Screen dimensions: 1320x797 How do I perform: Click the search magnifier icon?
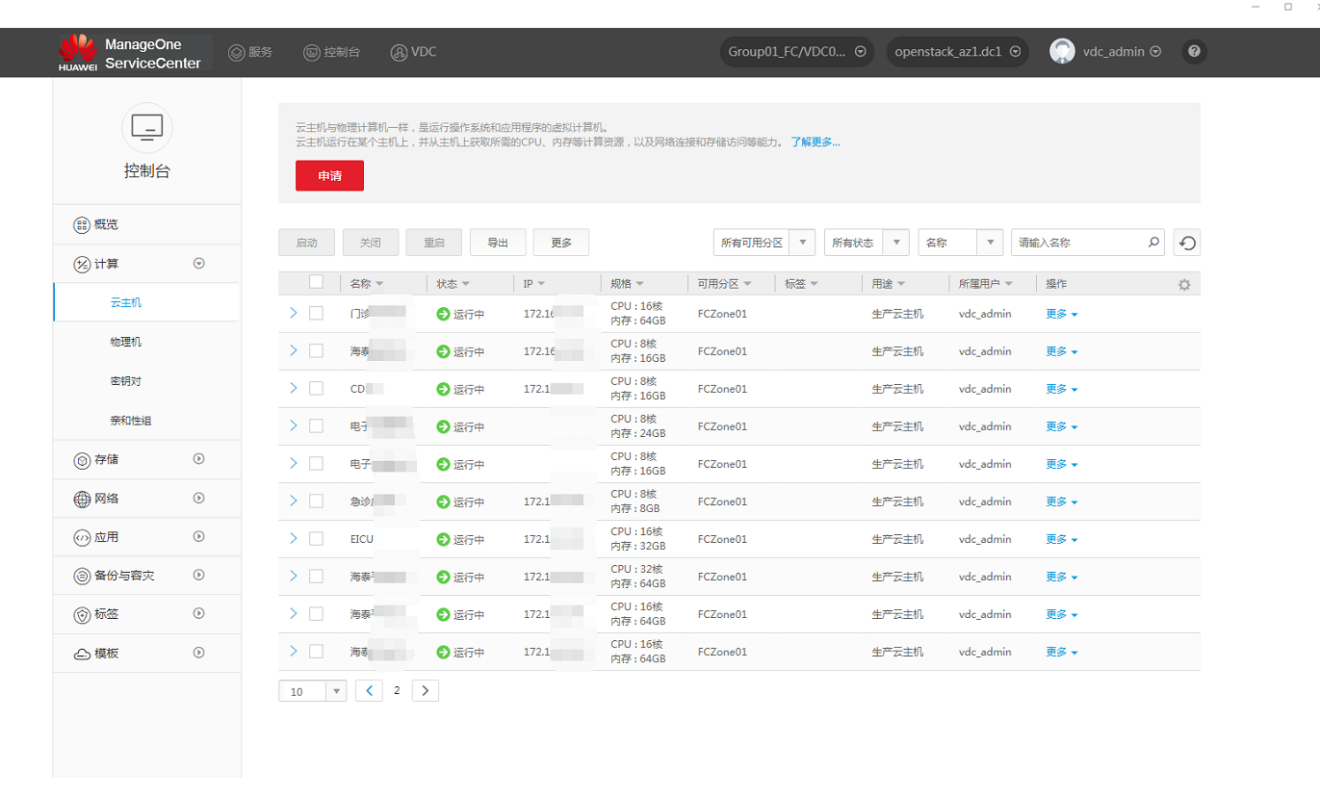click(x=1154, y=242)
